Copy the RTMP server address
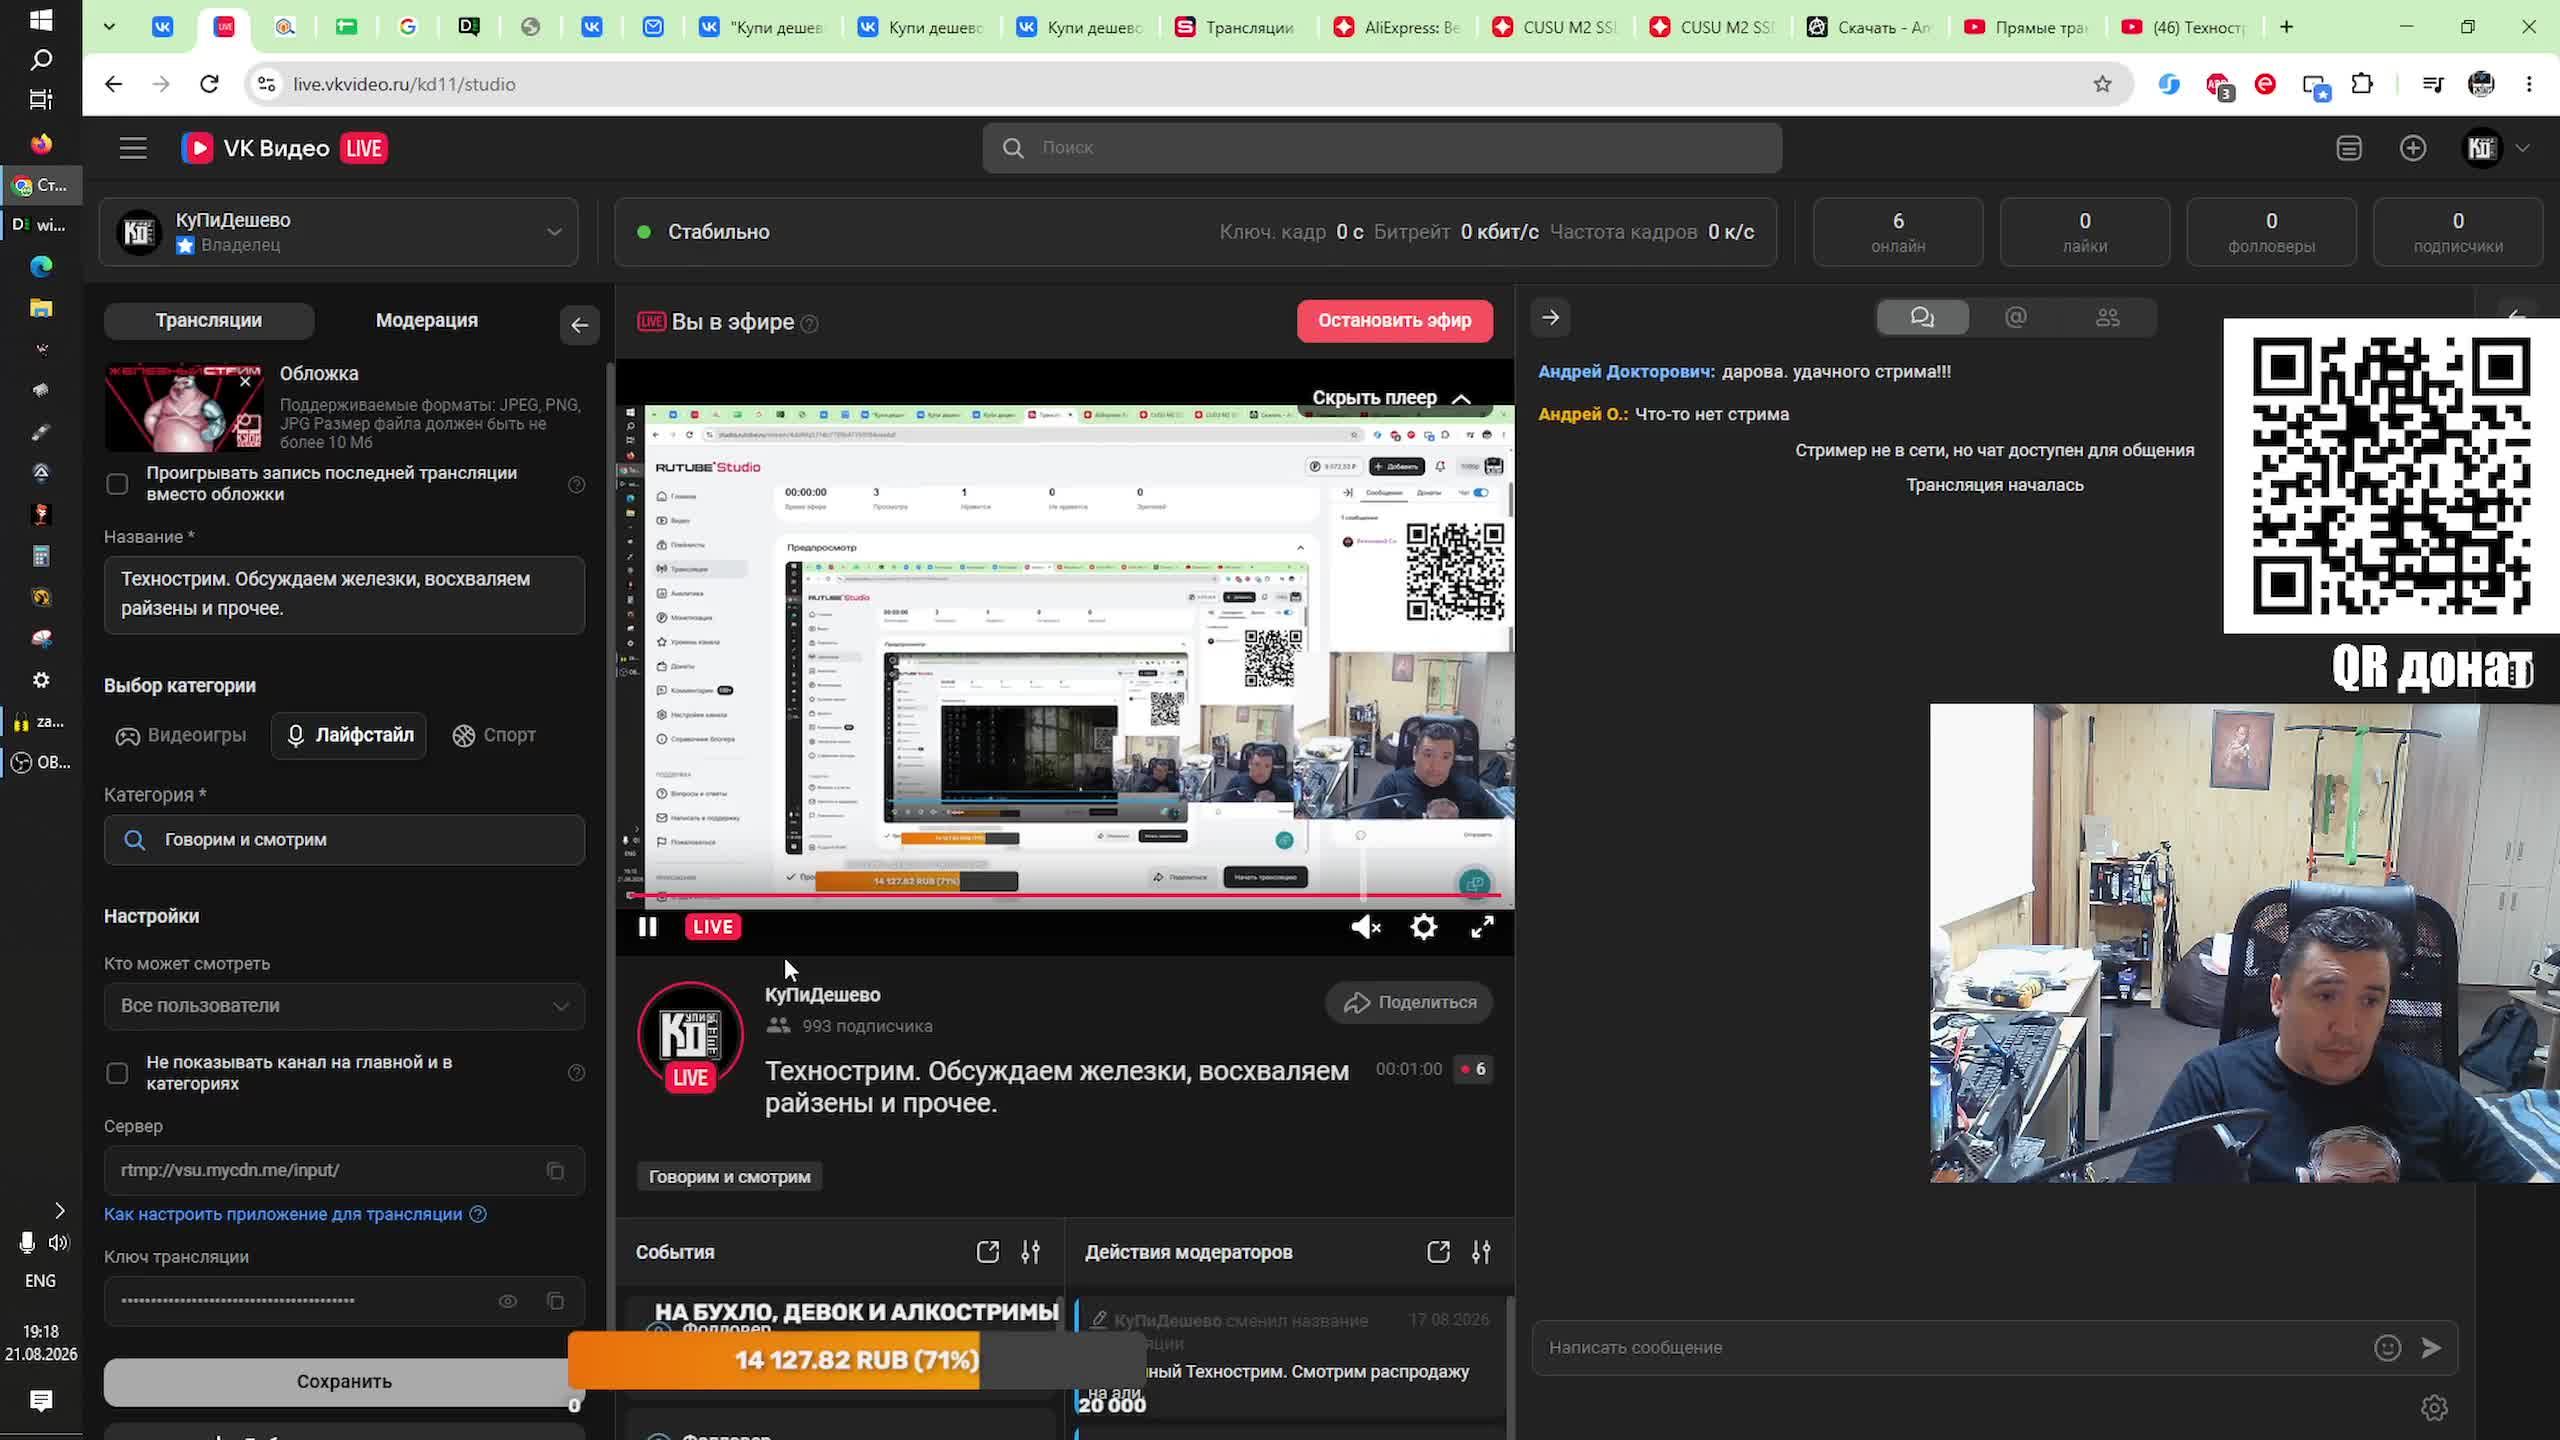 pyautogui.click(x=555, y=1170)
